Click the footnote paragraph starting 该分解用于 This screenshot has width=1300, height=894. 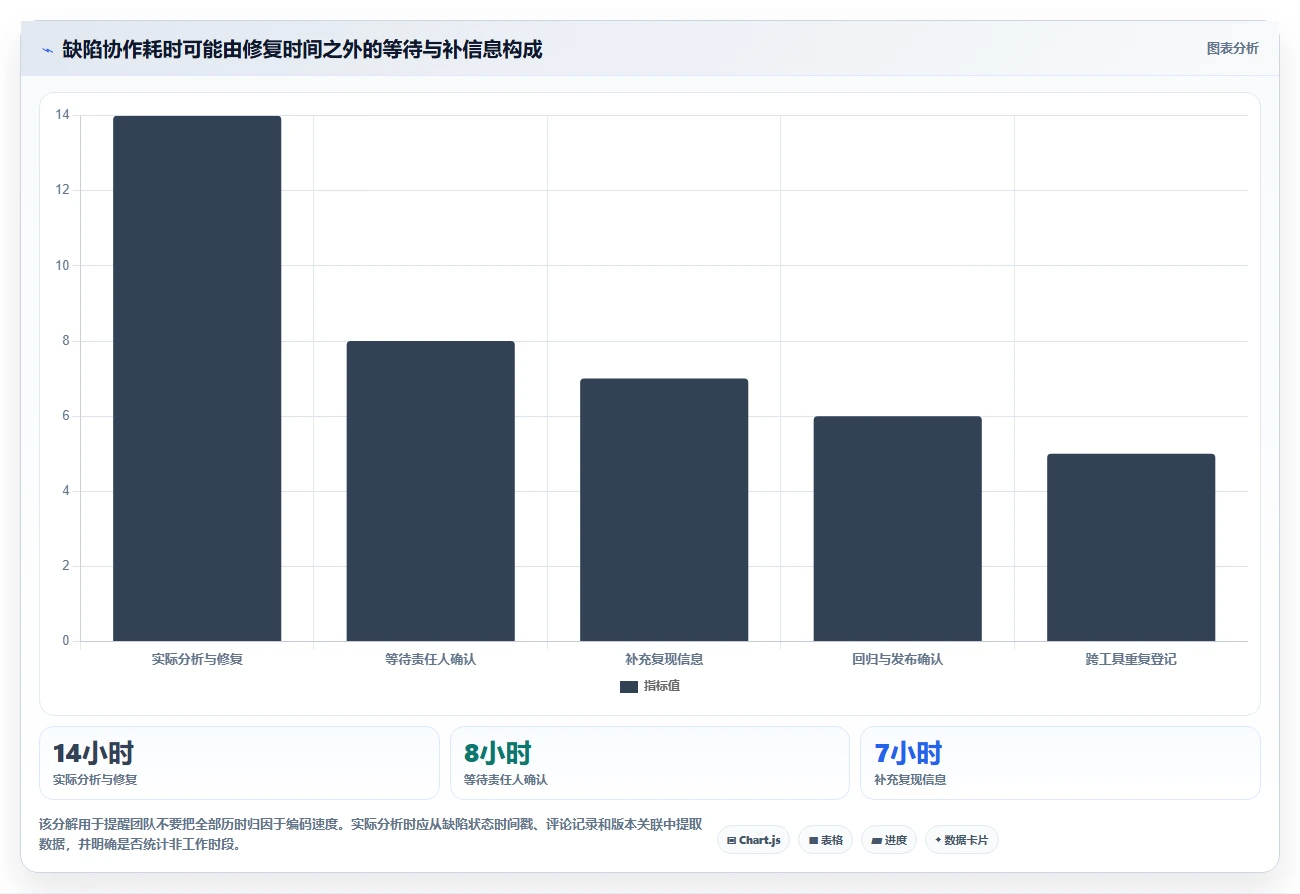pyautogui.click(x=370, y=835)
